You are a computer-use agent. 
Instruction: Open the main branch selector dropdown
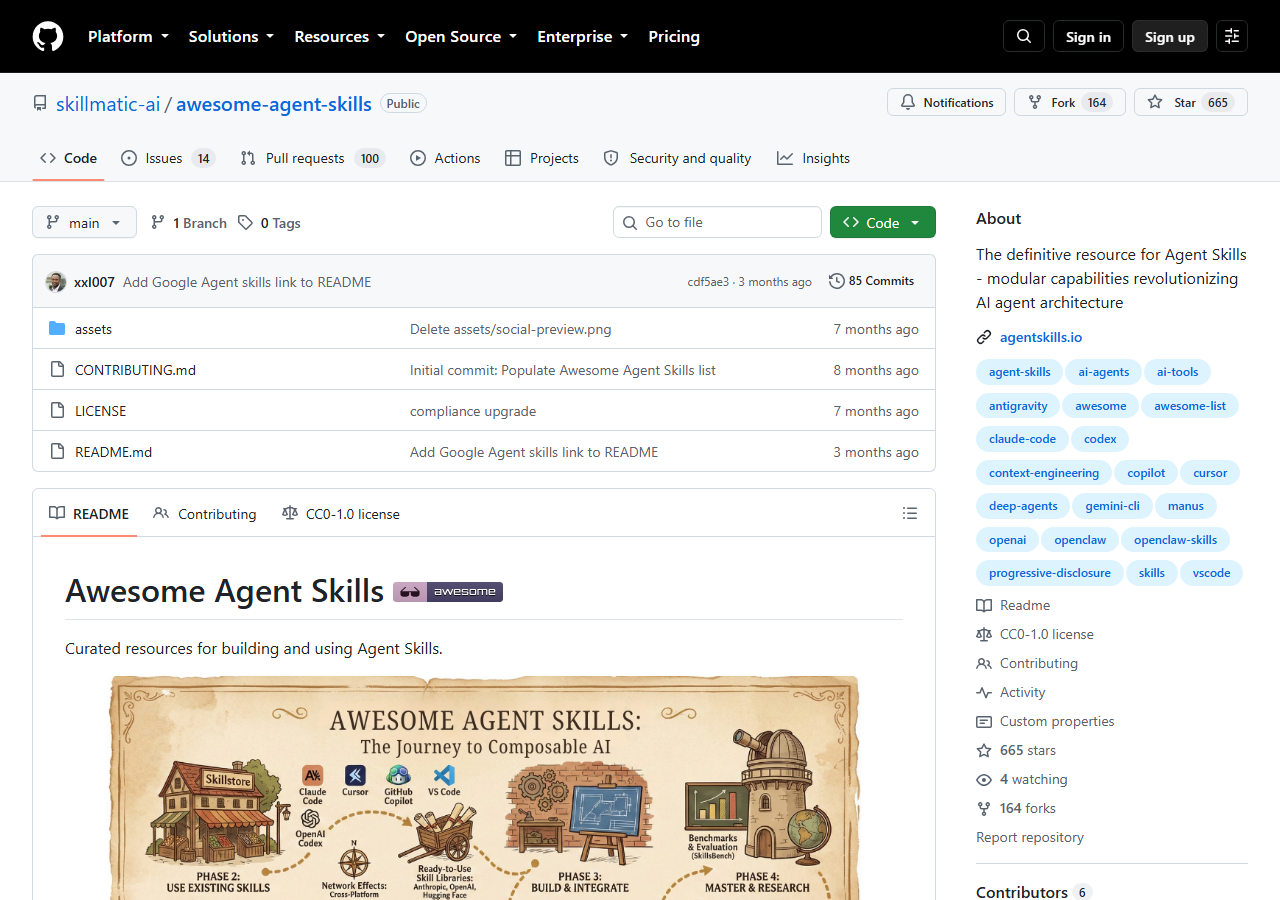click(x=84, y=222)
